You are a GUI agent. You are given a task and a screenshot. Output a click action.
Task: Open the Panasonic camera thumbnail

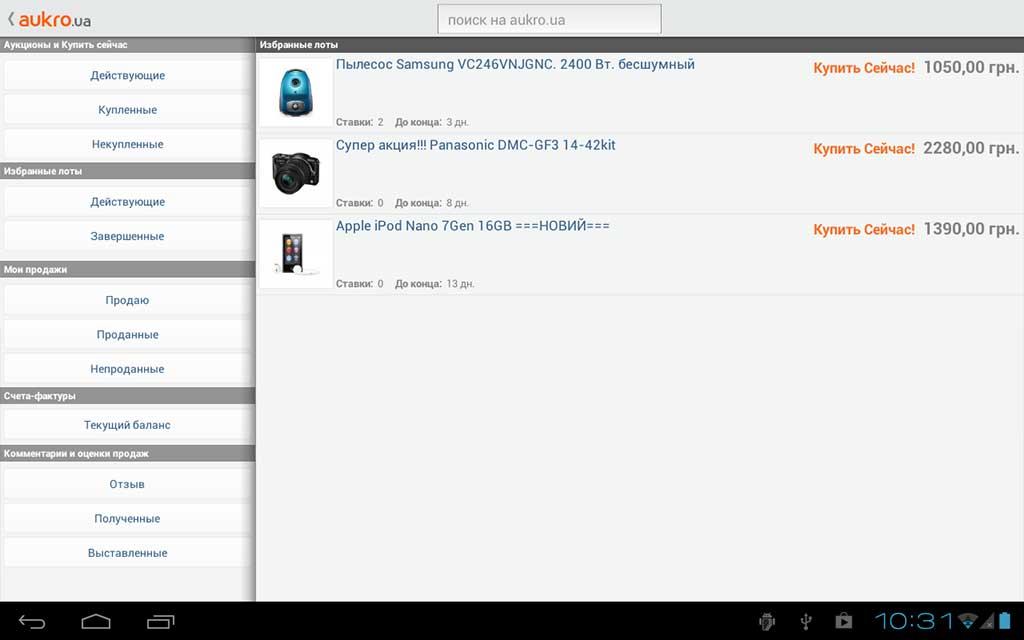296,173
